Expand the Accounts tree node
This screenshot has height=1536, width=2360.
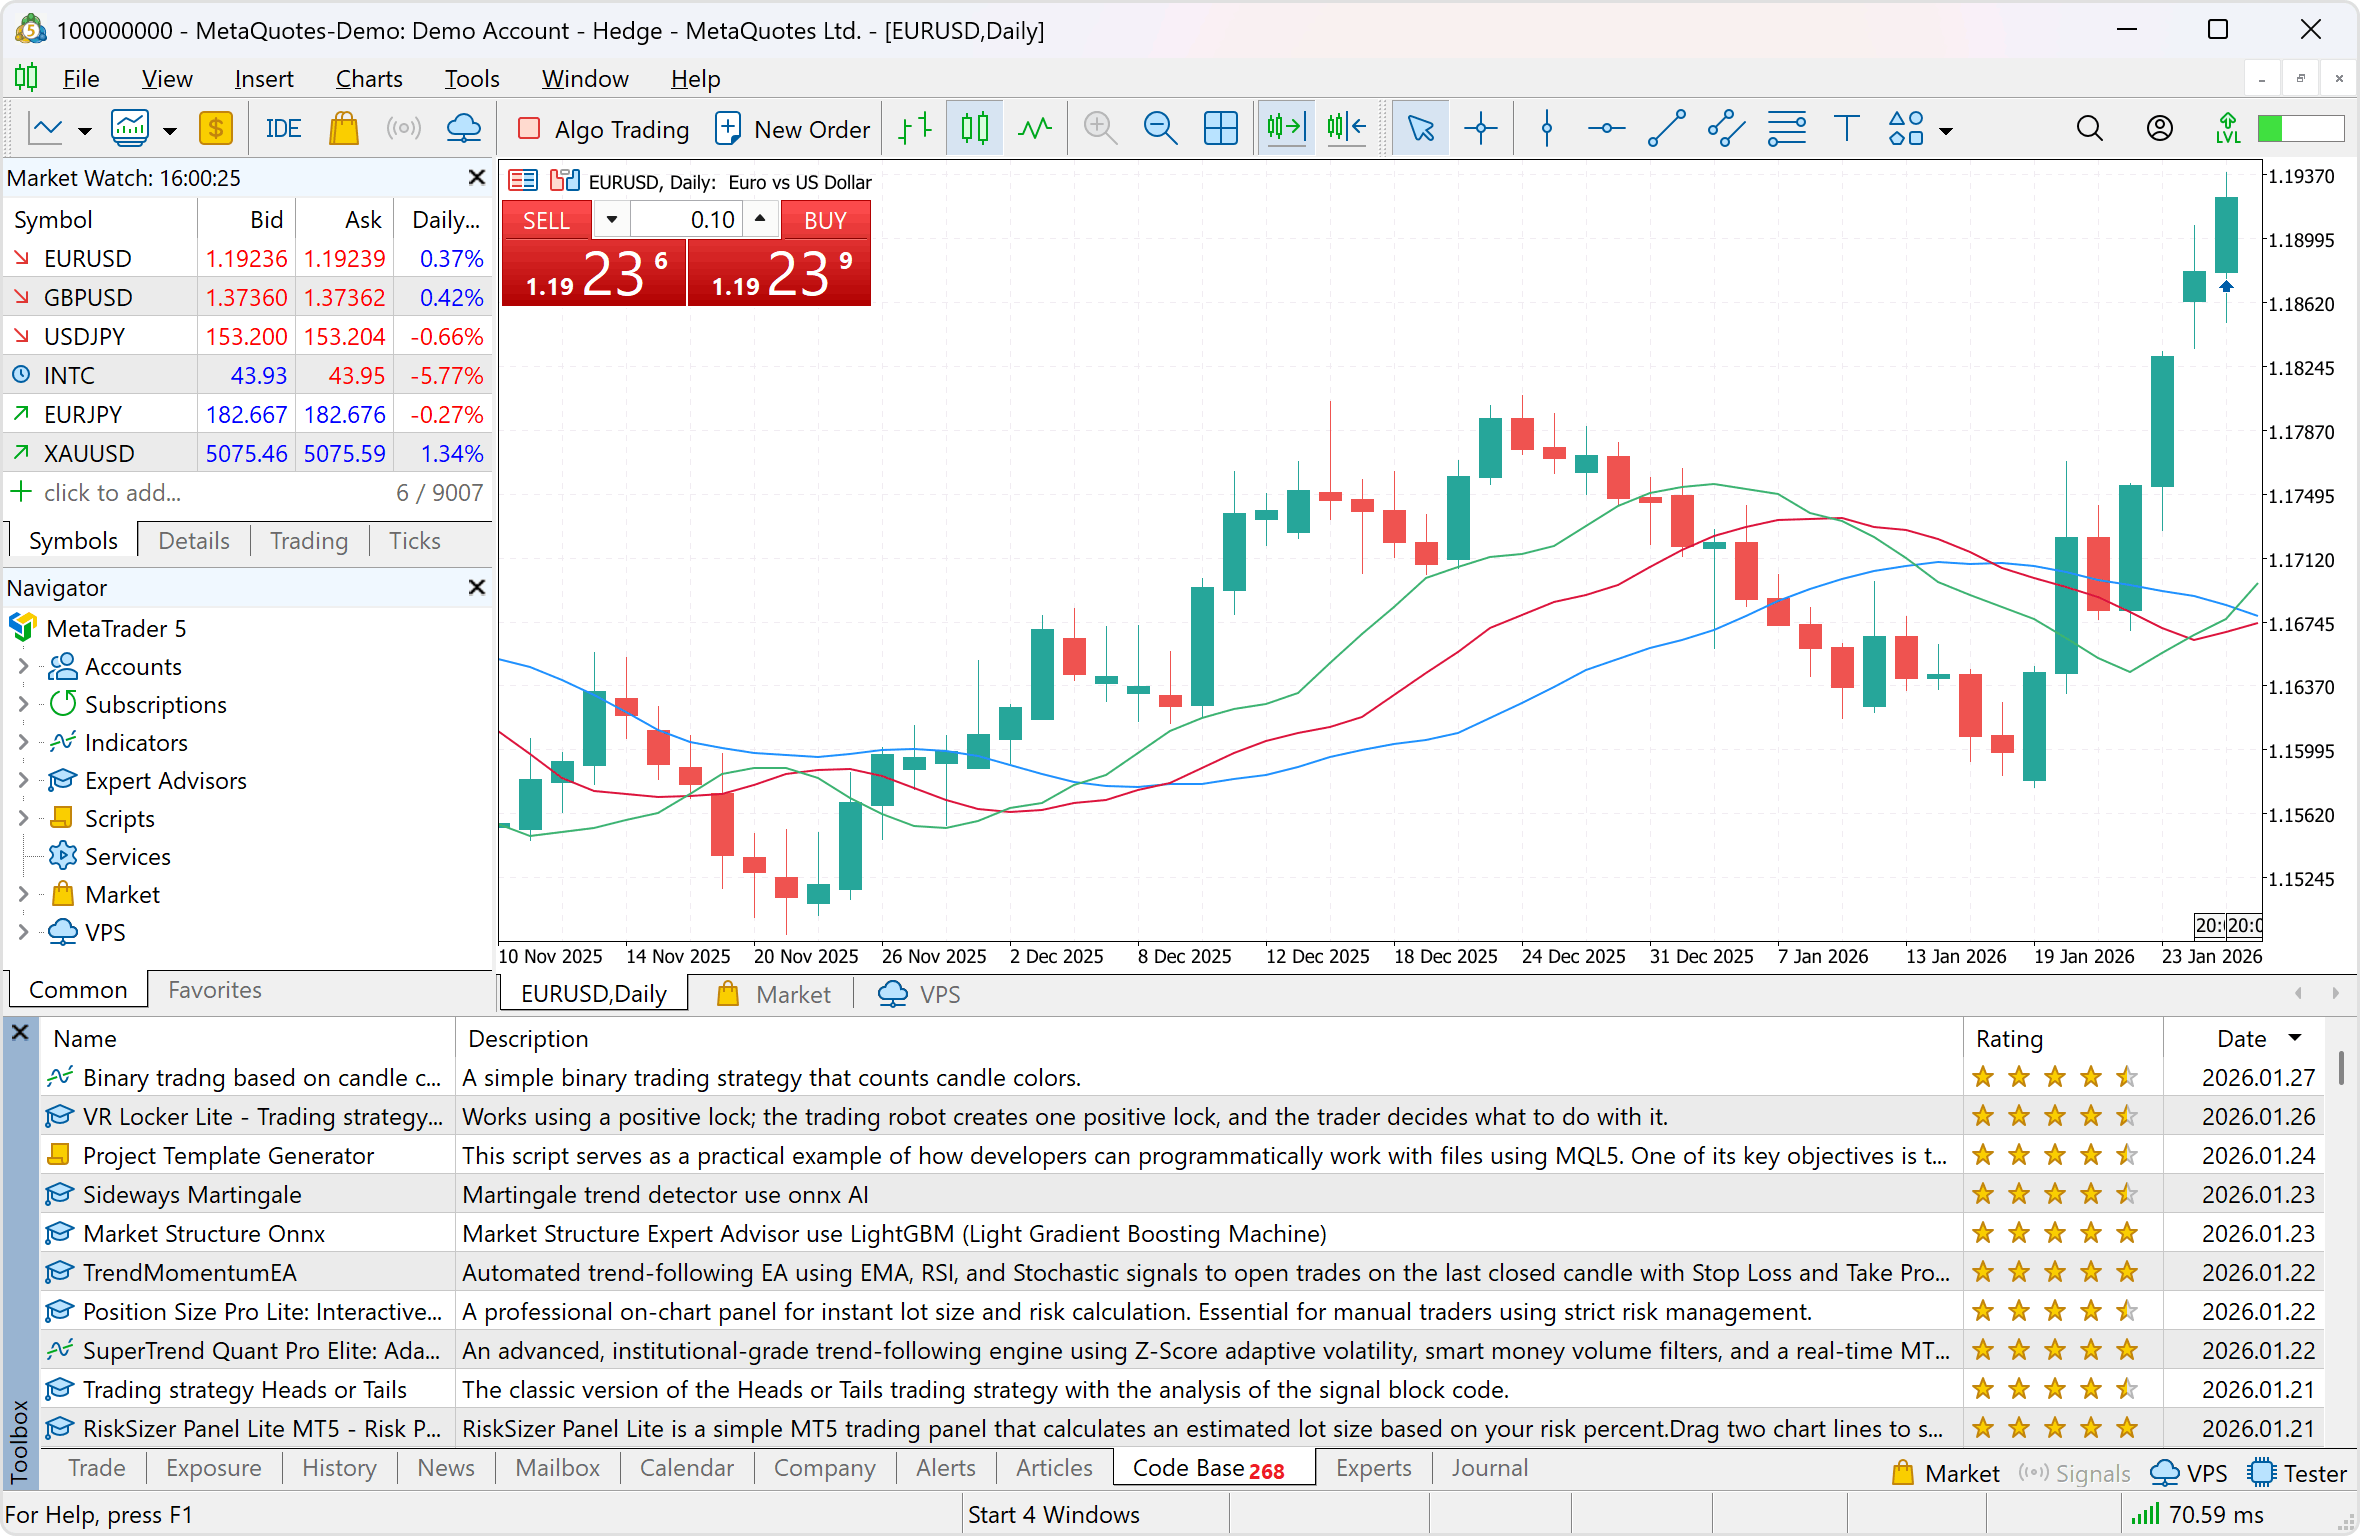click(x=23, y=666)
